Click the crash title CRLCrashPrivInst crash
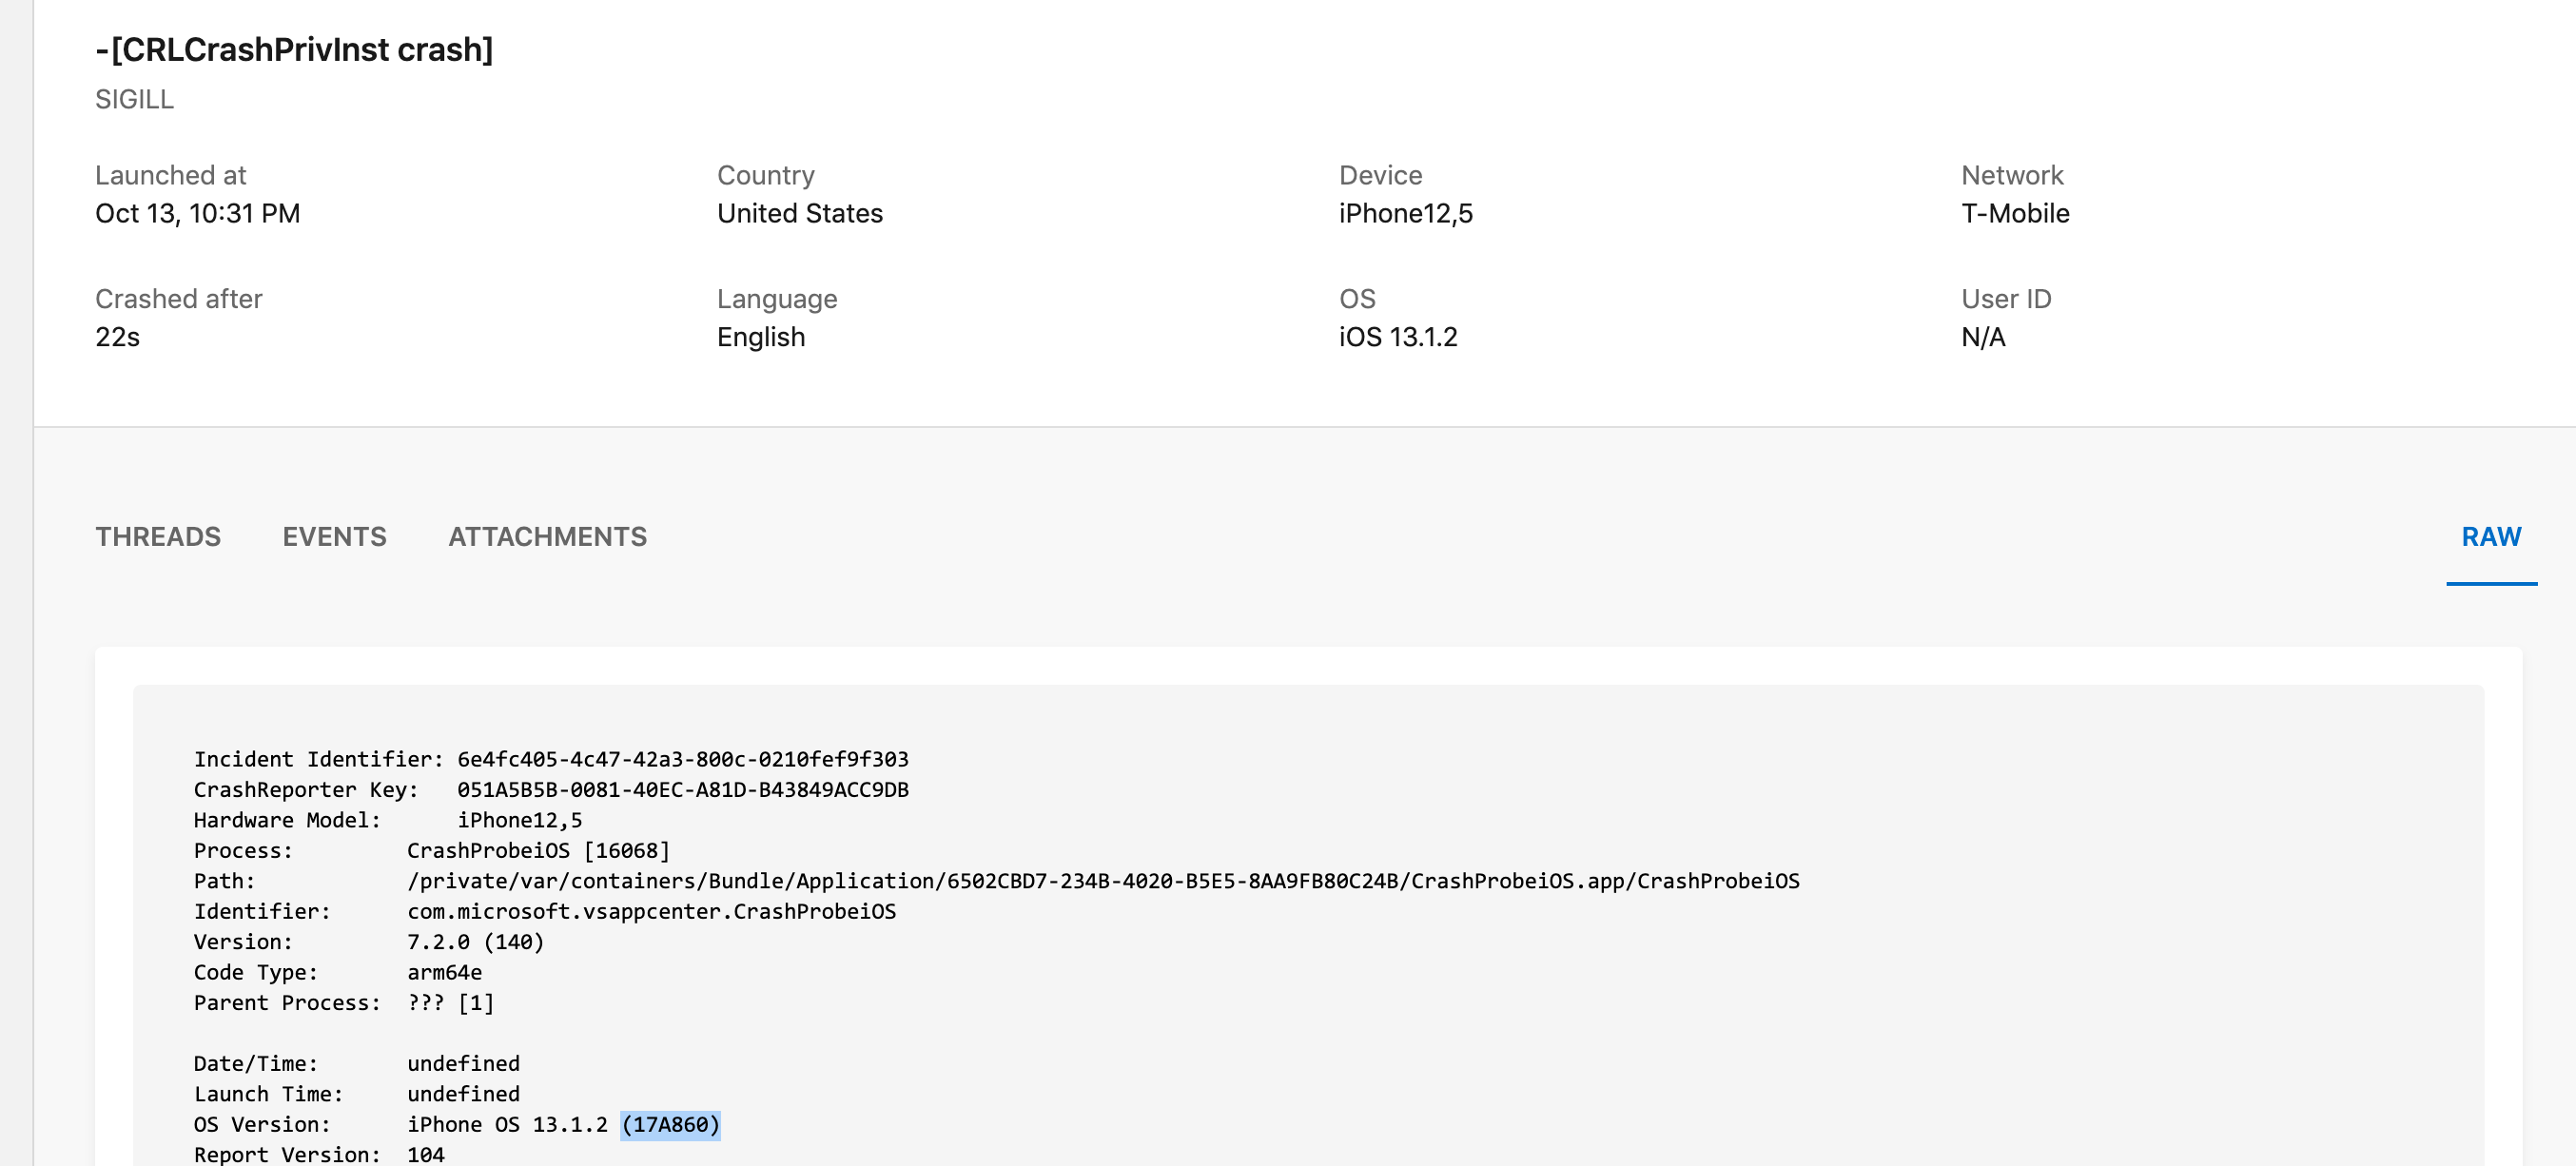2576x1166 pixels. point(294,48)
